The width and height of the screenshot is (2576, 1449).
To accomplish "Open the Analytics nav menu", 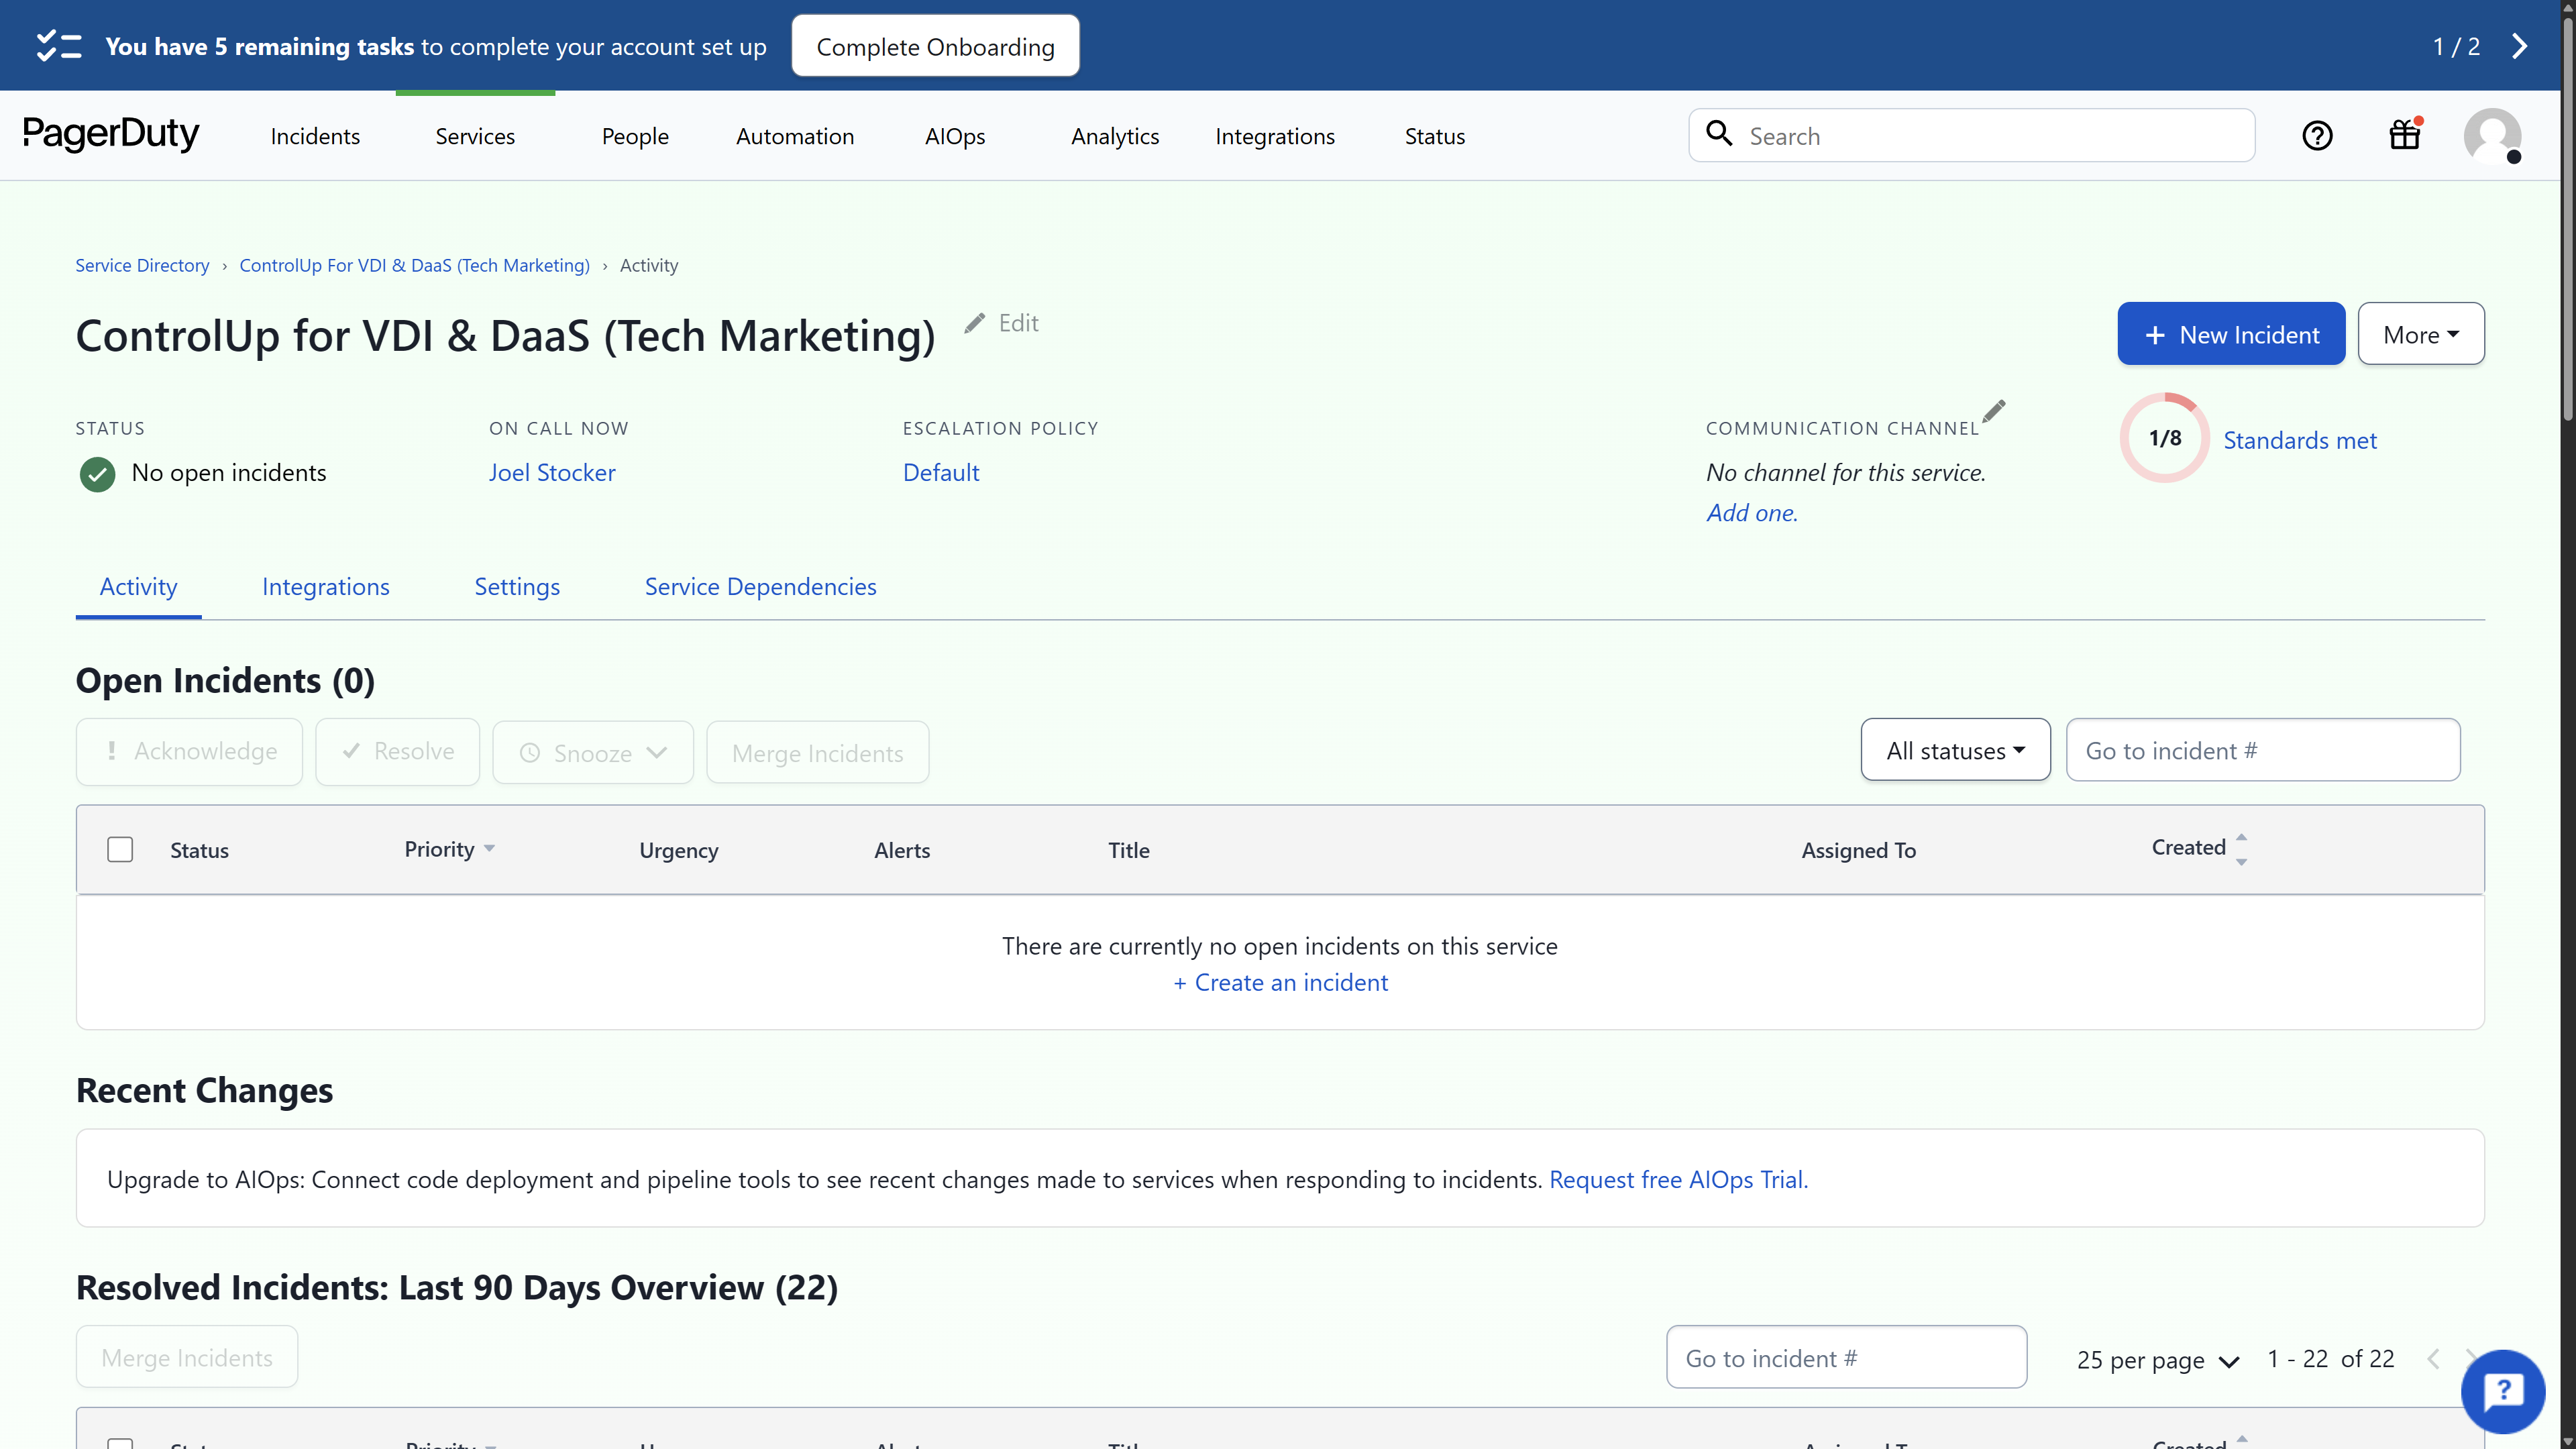I will (1115, 136).
